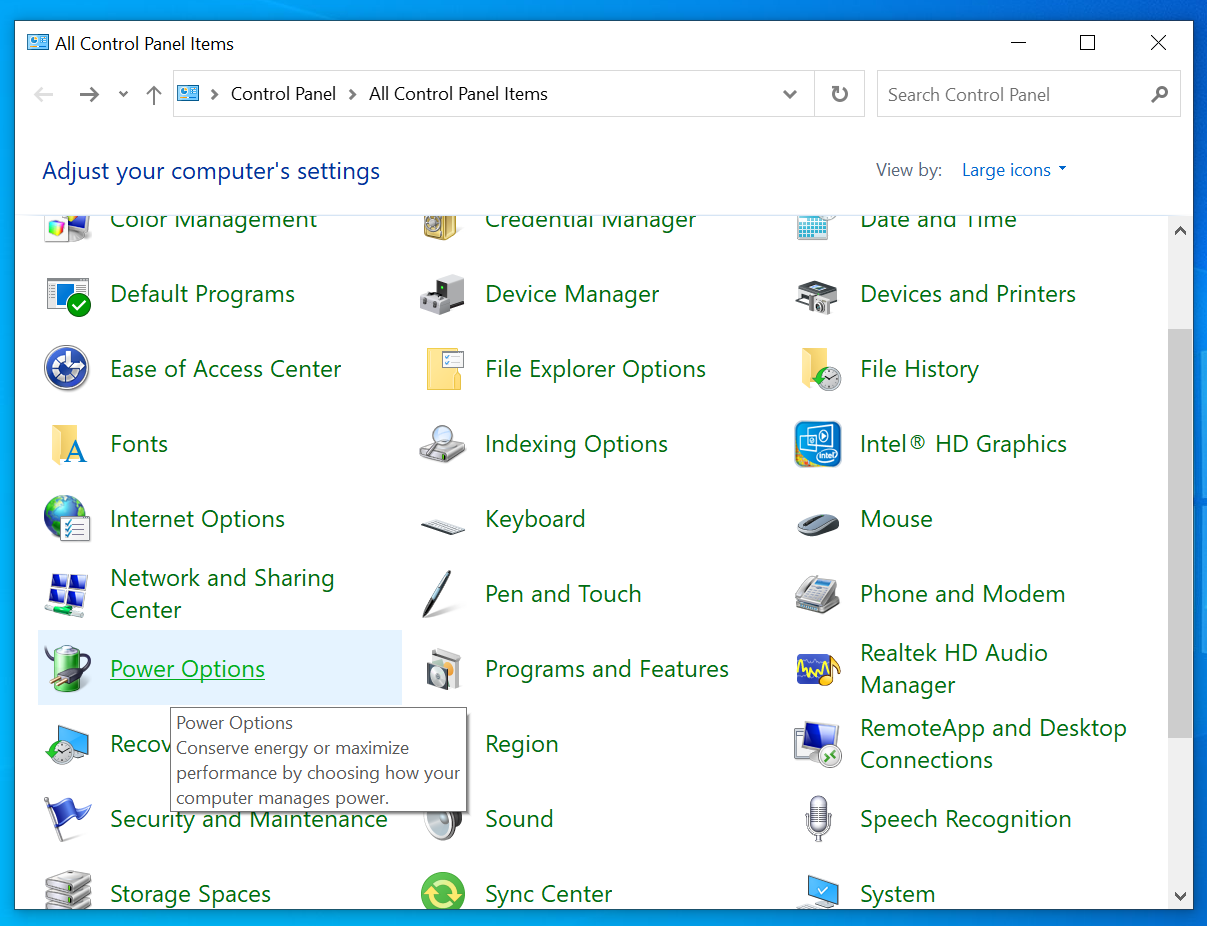Open the address bar history dropdown

(x=790, y=95)
